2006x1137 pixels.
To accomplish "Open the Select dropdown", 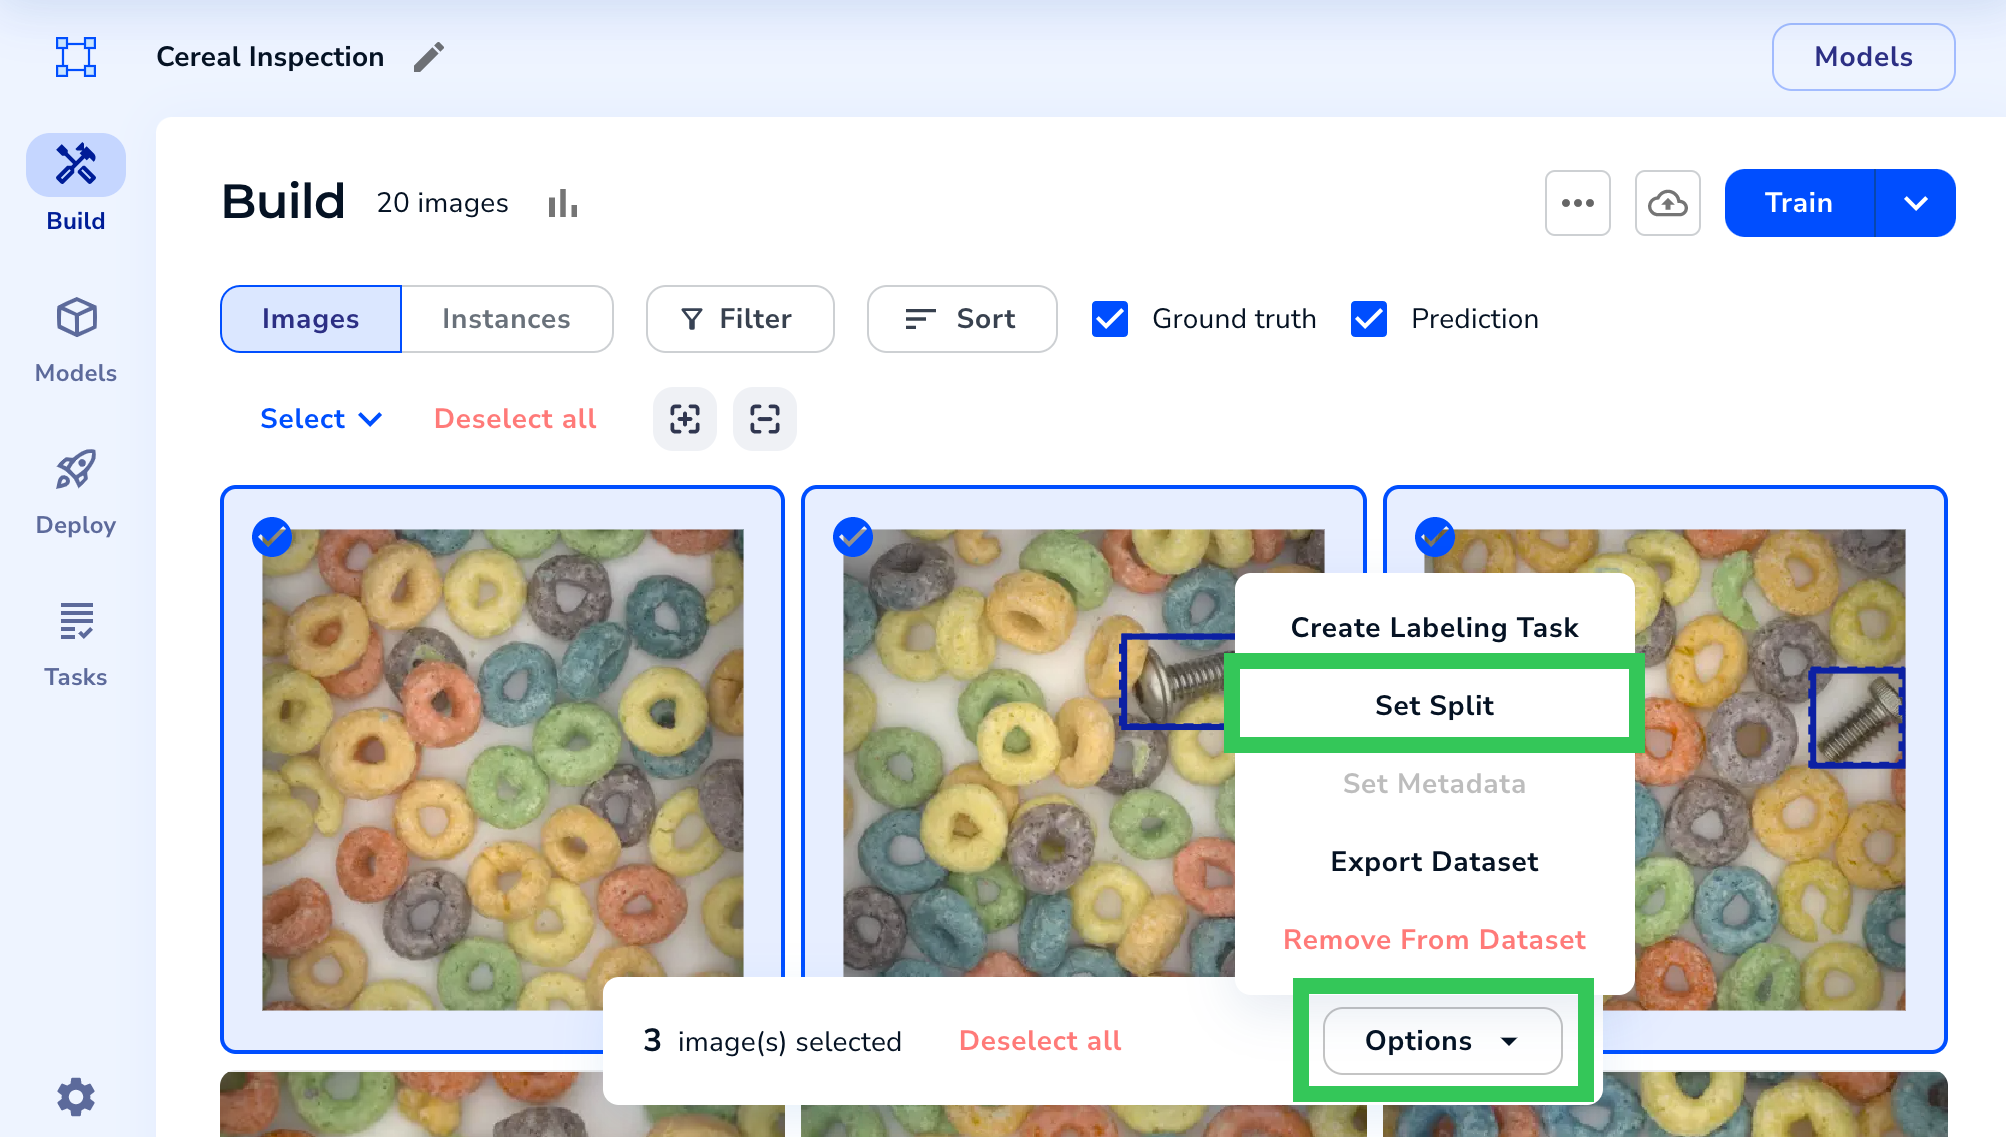I will pos(320,419).
